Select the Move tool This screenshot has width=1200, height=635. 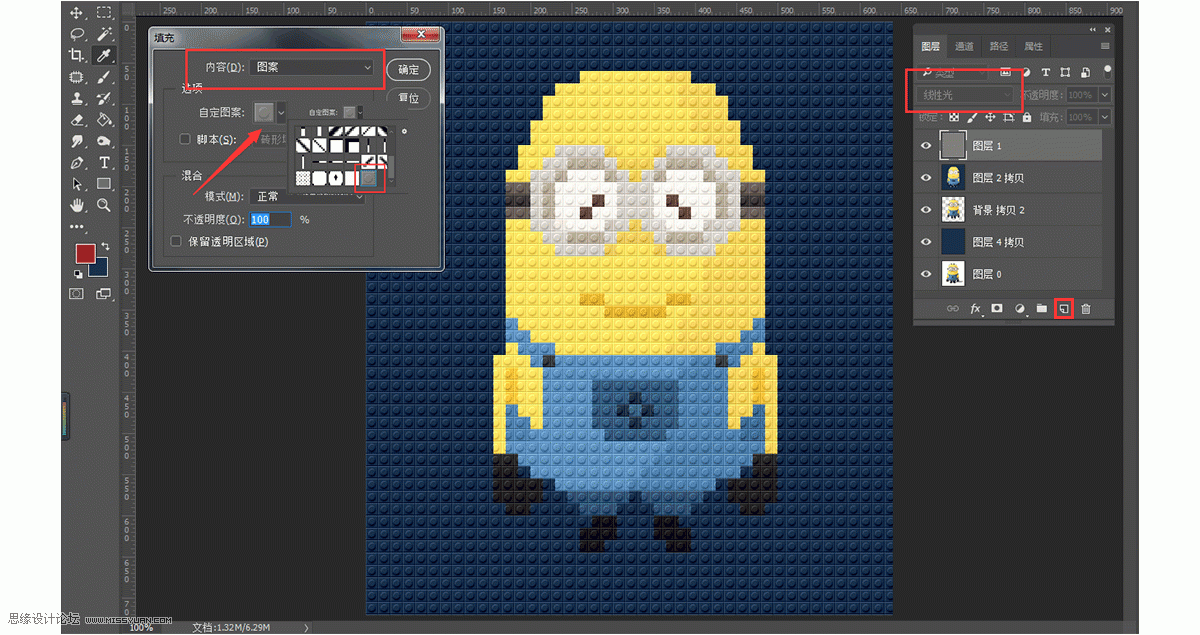pos(77,13)
